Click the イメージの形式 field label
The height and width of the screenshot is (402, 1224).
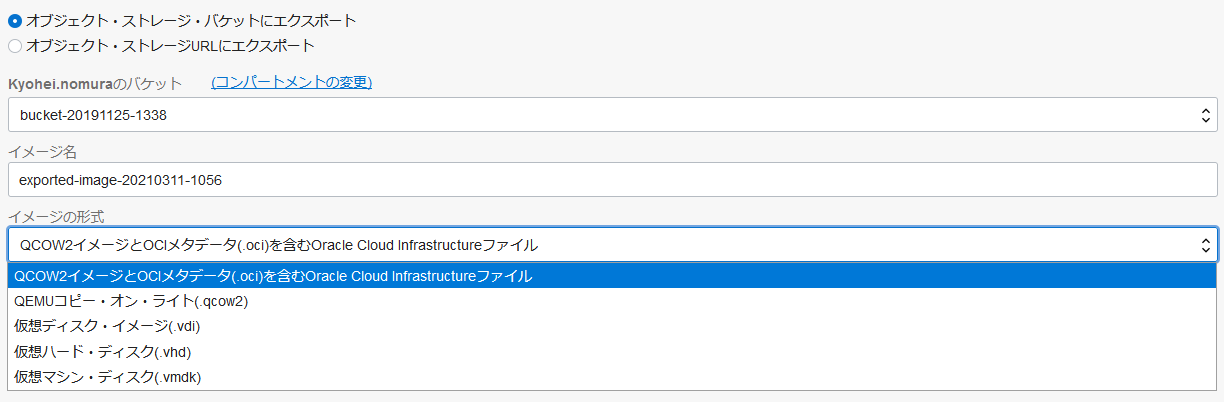click(x=55, y=216)
